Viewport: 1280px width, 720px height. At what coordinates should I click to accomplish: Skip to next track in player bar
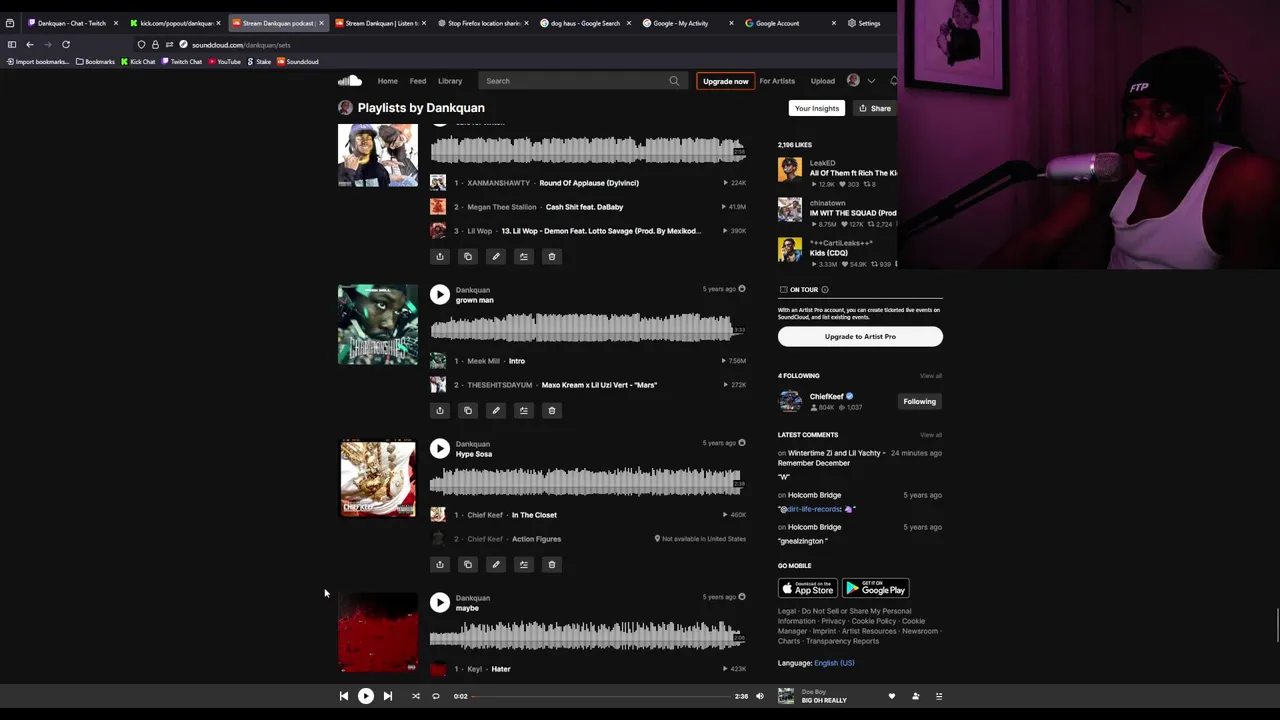pyautogui.click(x=388, y=696)
